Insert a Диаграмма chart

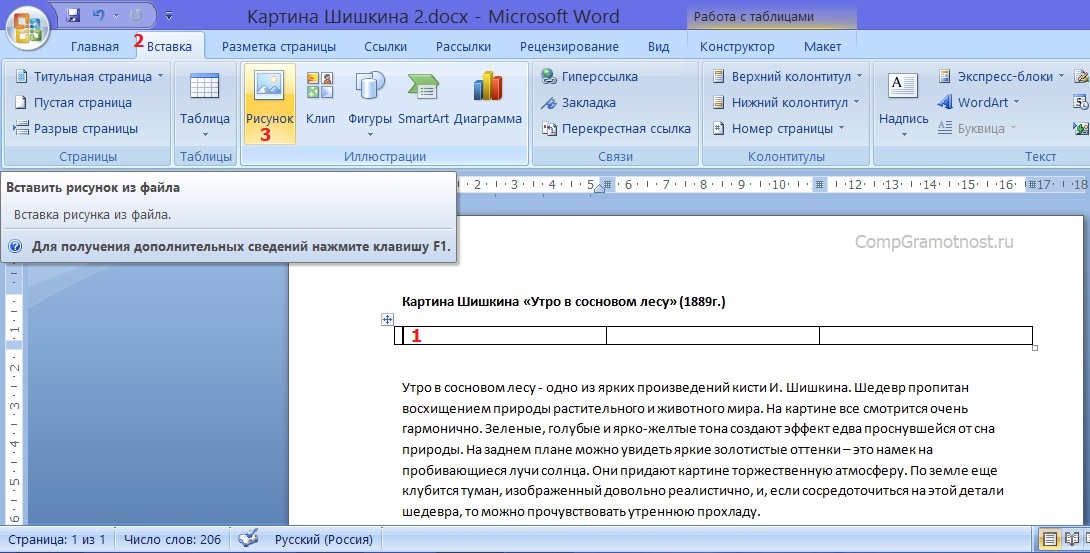pyautogui.click(x=487, y=101)
